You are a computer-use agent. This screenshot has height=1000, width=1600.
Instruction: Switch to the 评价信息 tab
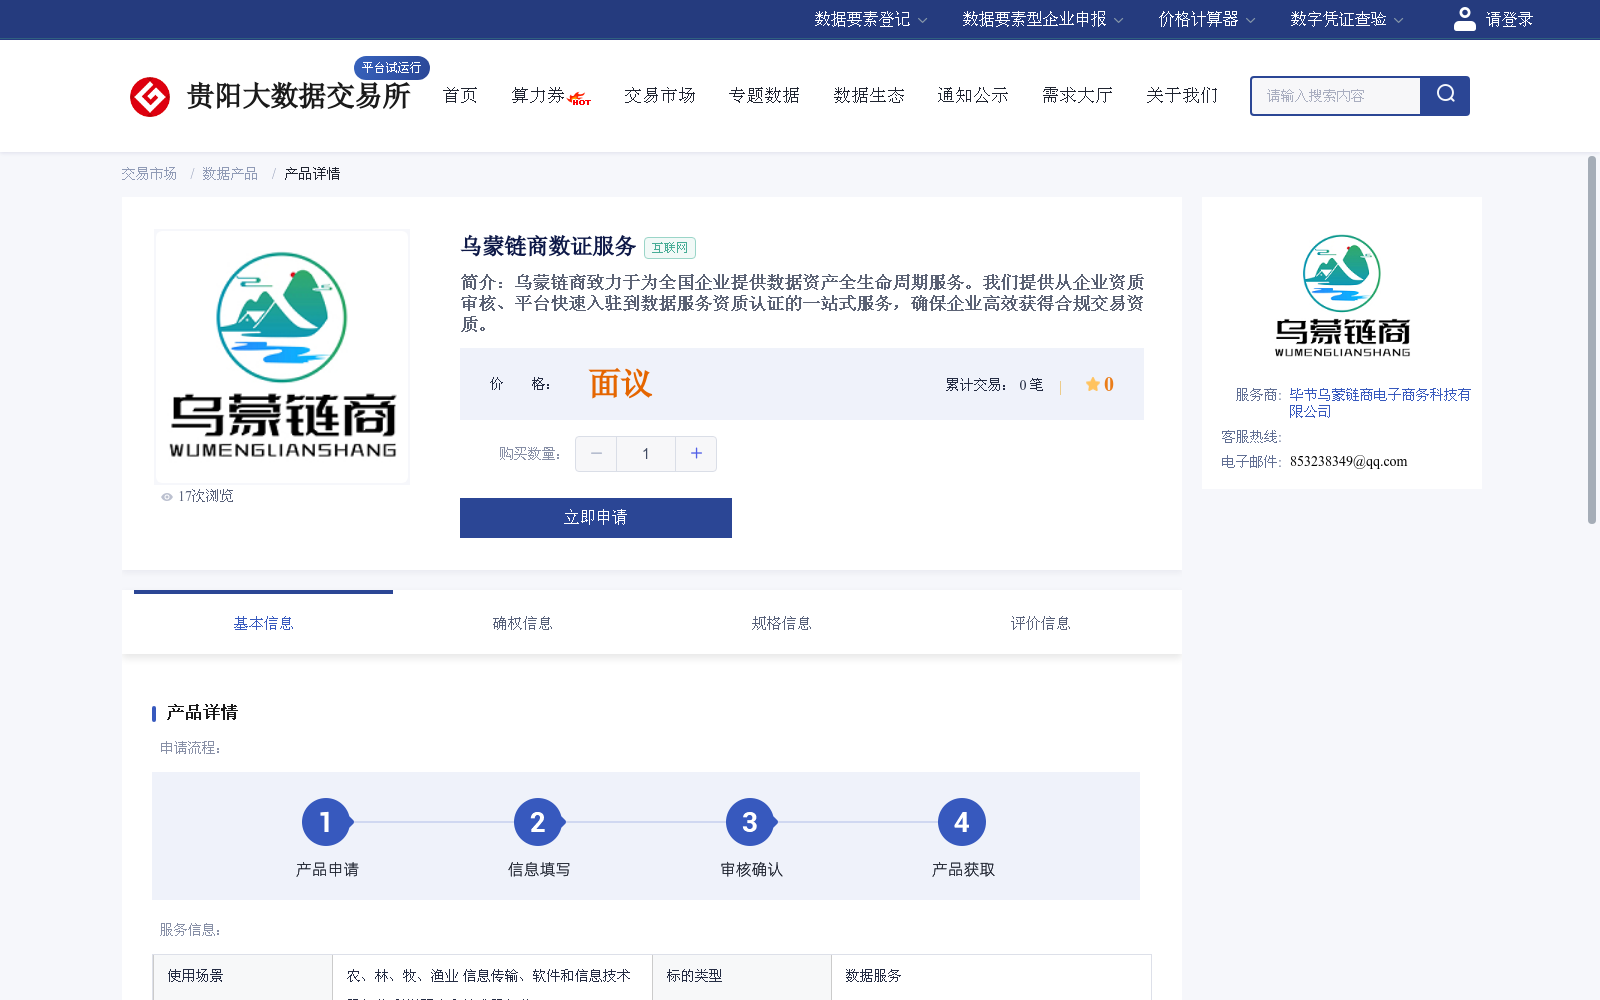click(1040, 623)
